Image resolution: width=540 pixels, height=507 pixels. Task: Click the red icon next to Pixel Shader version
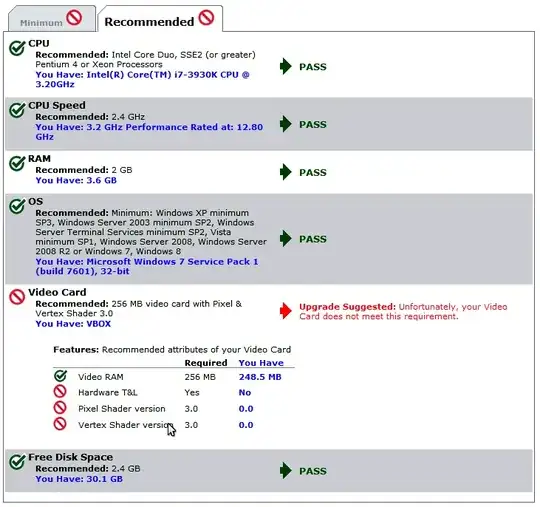(60, 407)
